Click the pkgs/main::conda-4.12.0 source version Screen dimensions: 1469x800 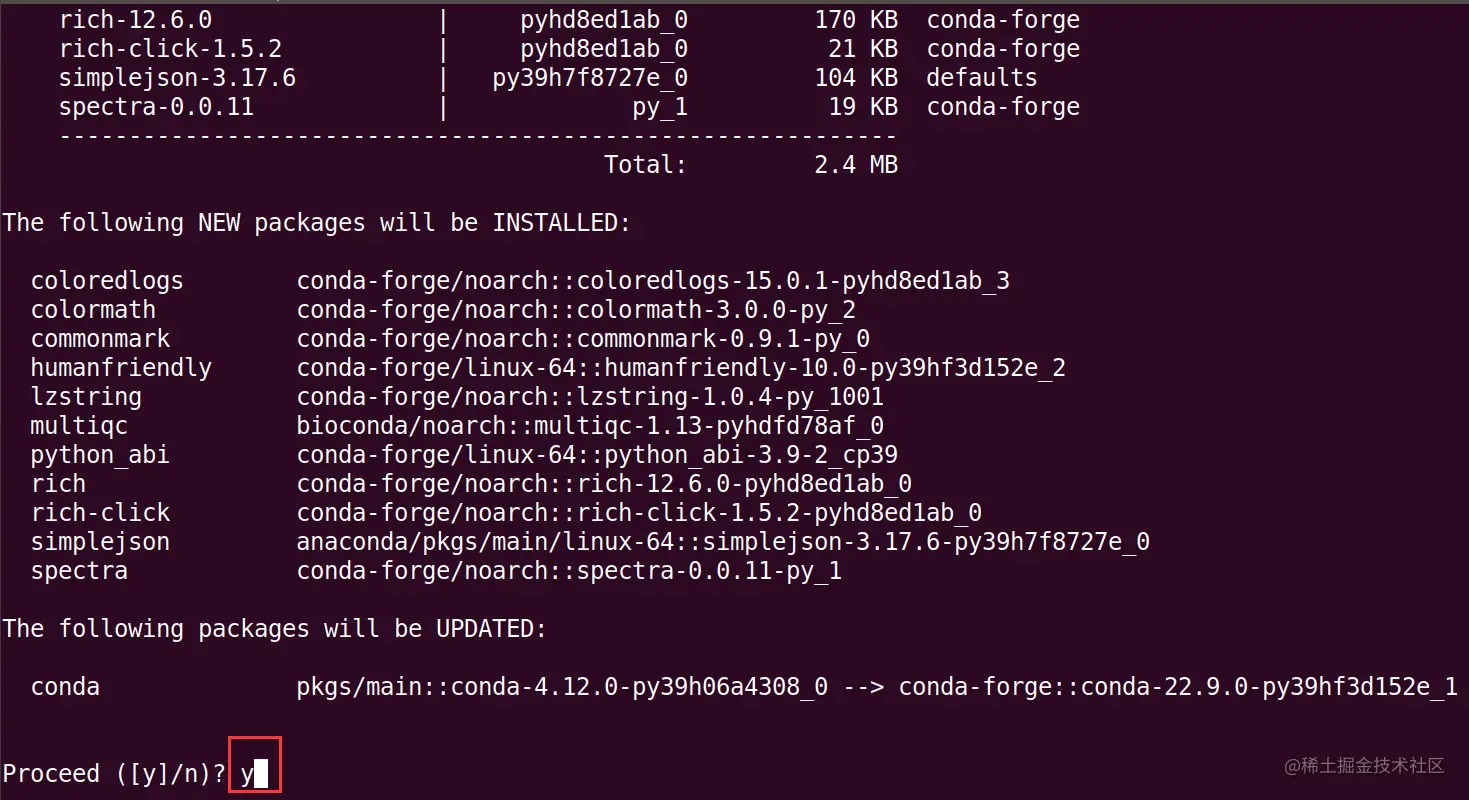point(562,686)
